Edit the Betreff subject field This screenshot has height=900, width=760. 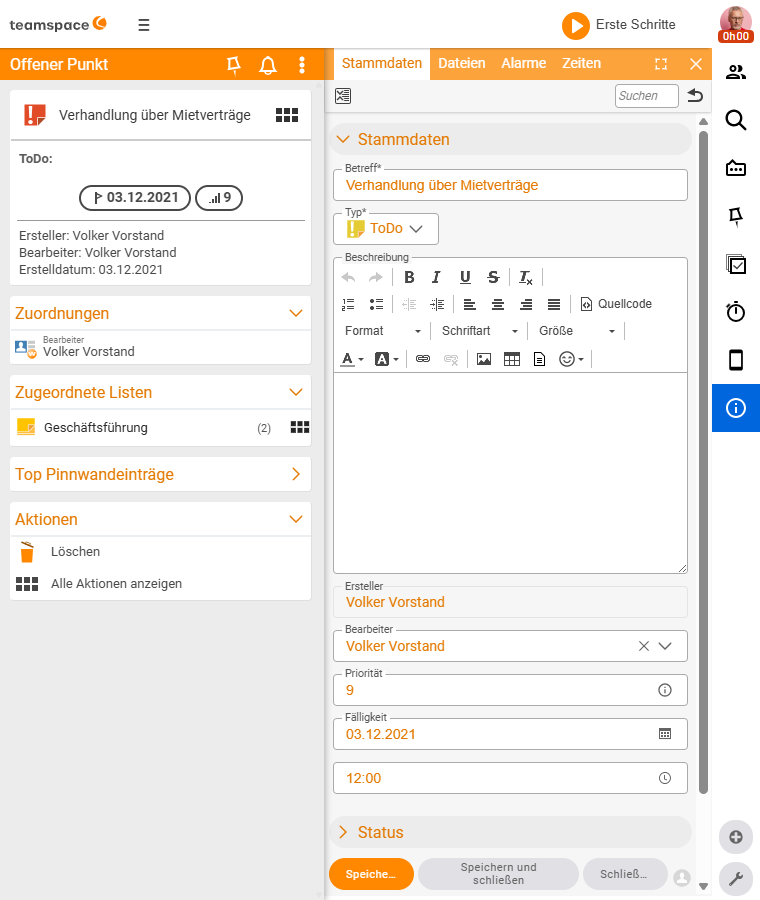tap(510, 185)
